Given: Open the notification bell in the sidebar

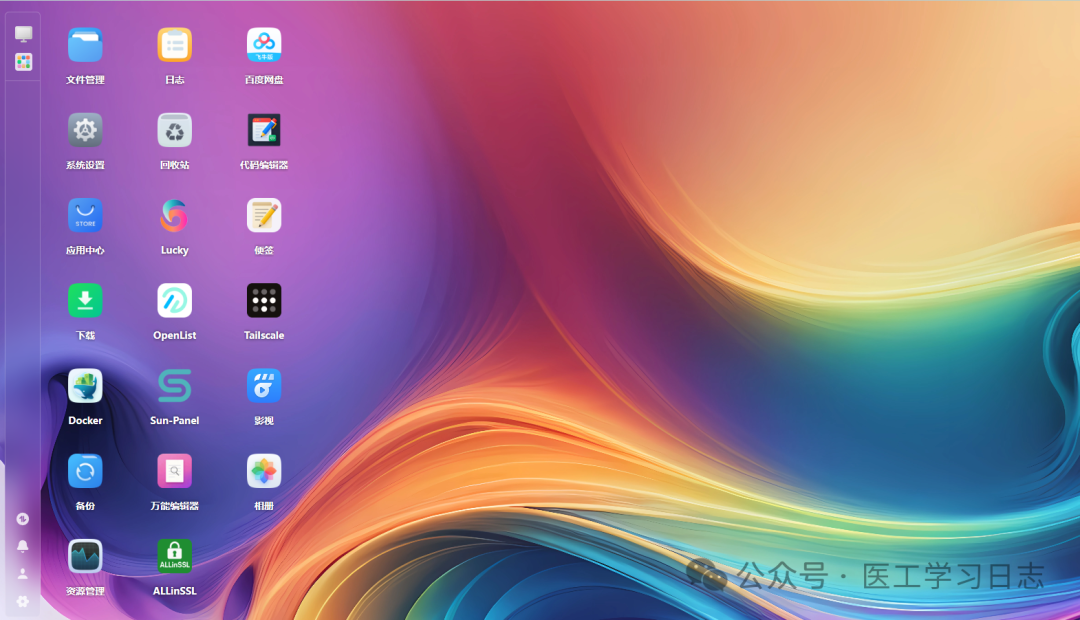Looking at the screenshot, I should pyautogui.click(x=22, y=547).
